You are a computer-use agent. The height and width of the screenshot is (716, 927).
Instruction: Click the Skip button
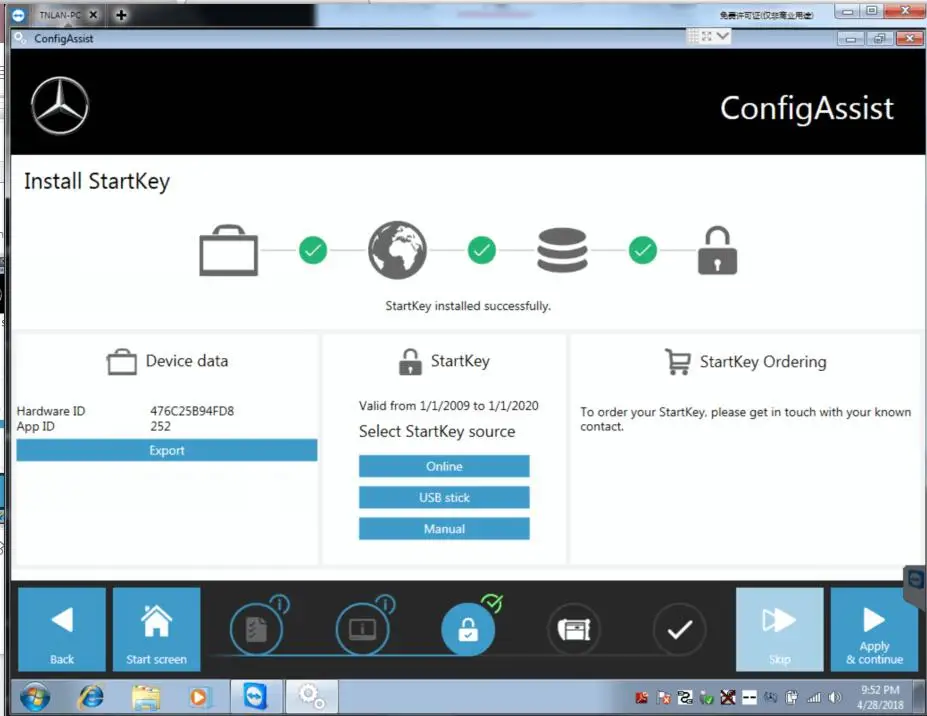(779, 629)
